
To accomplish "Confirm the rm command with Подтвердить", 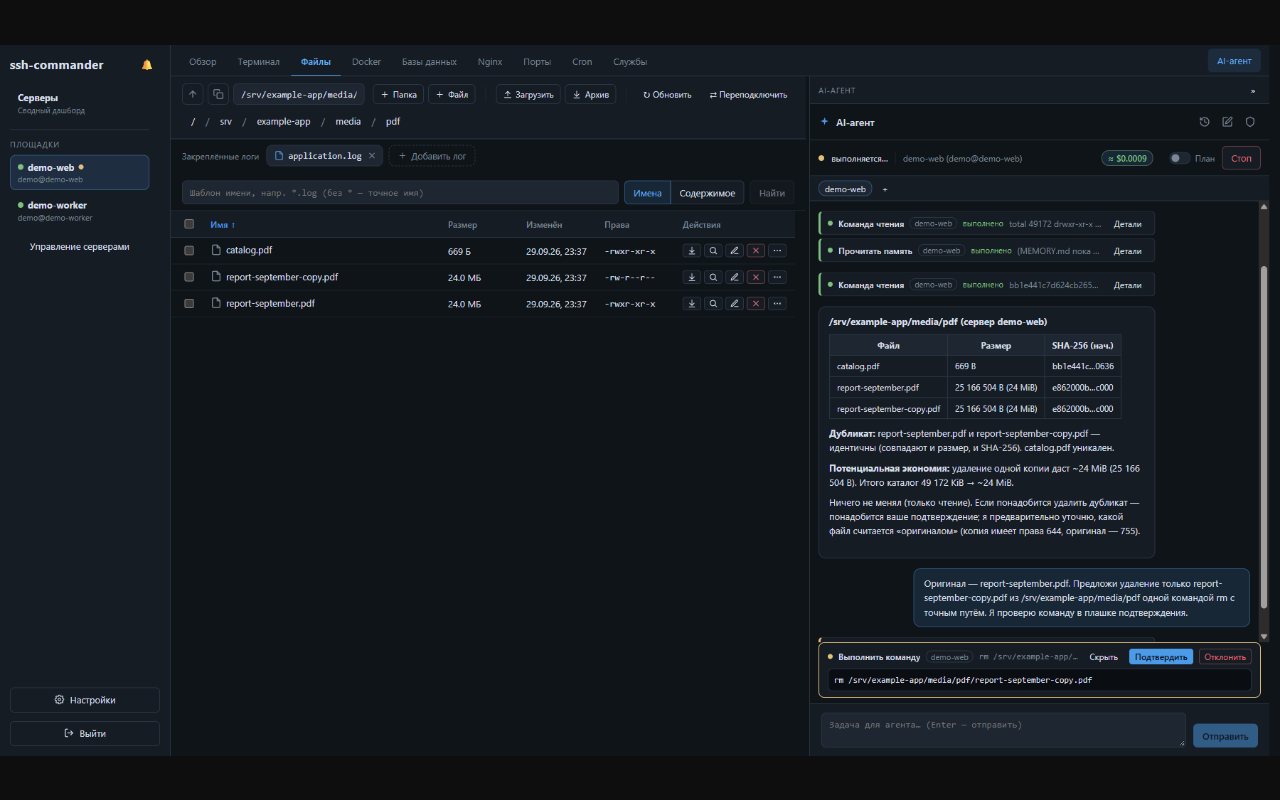I will (1161, 657).
